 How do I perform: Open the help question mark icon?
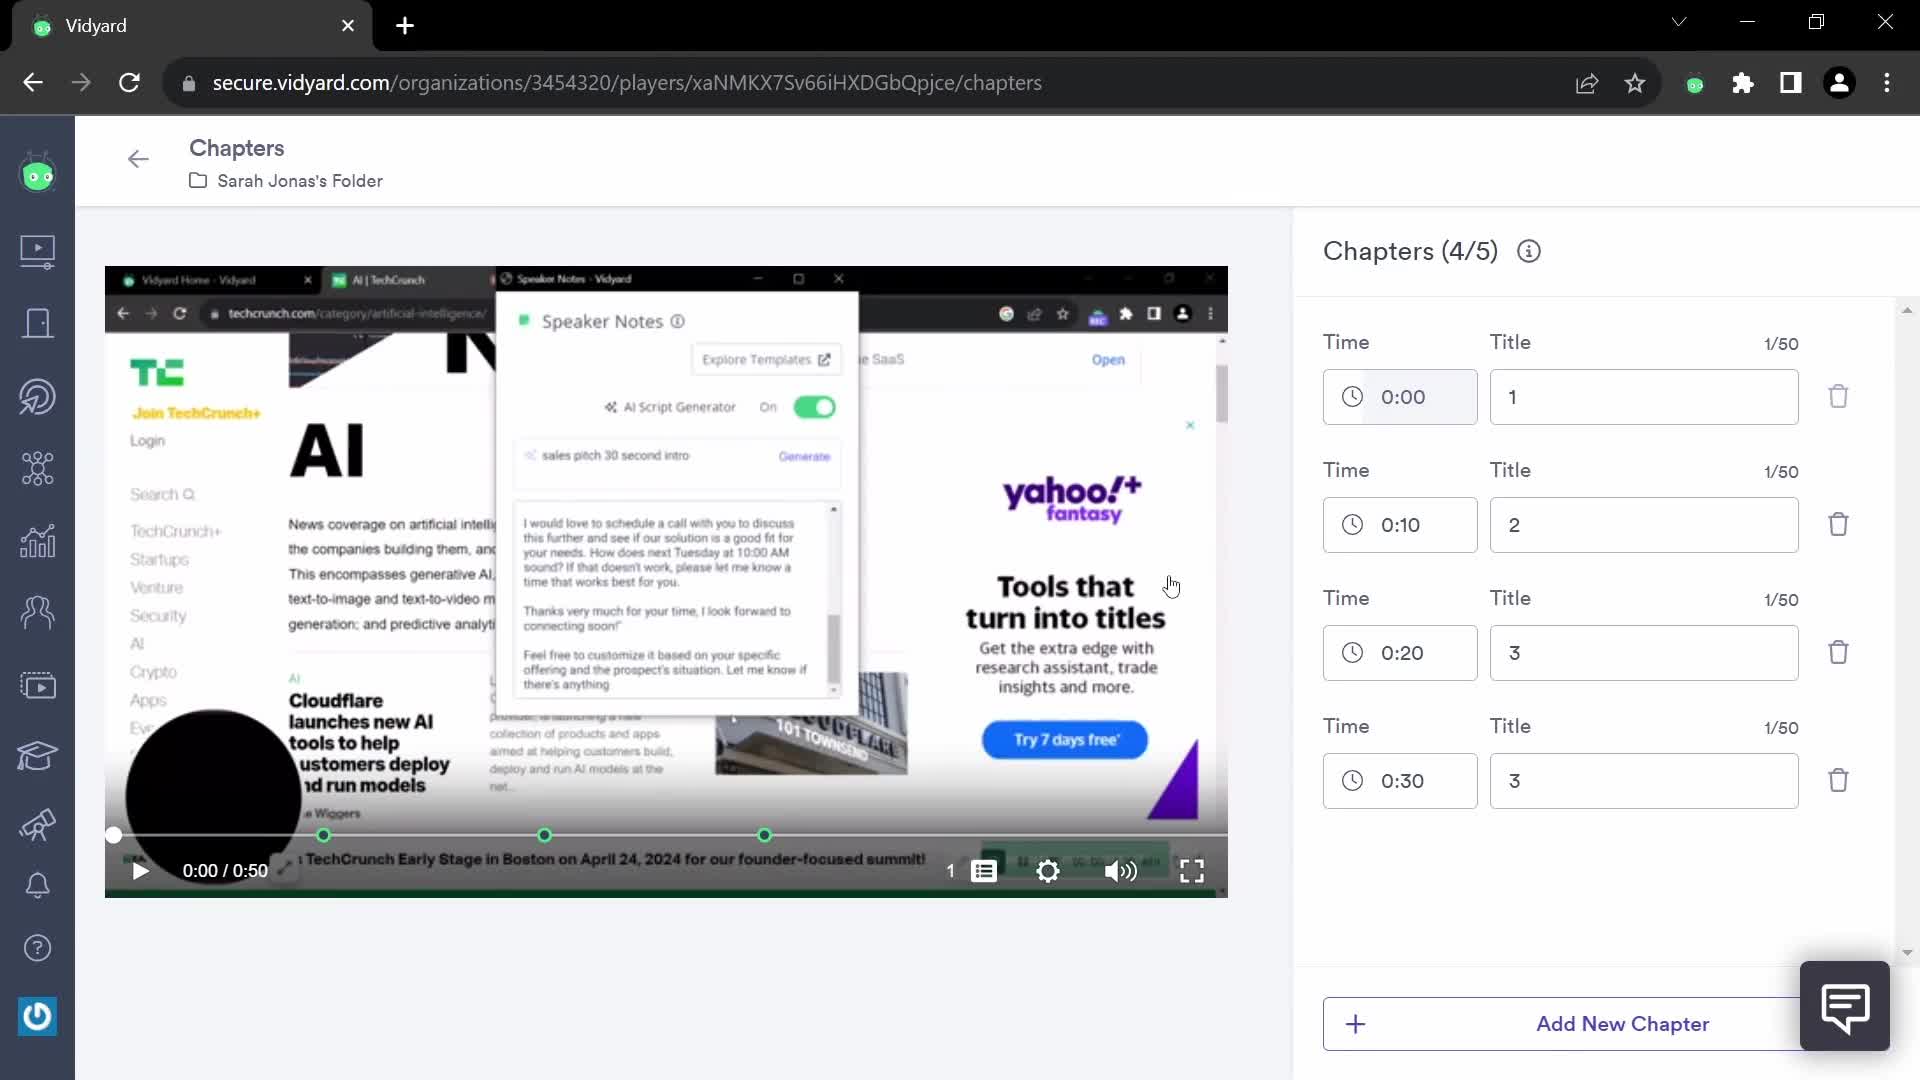(x=37, y=948)
